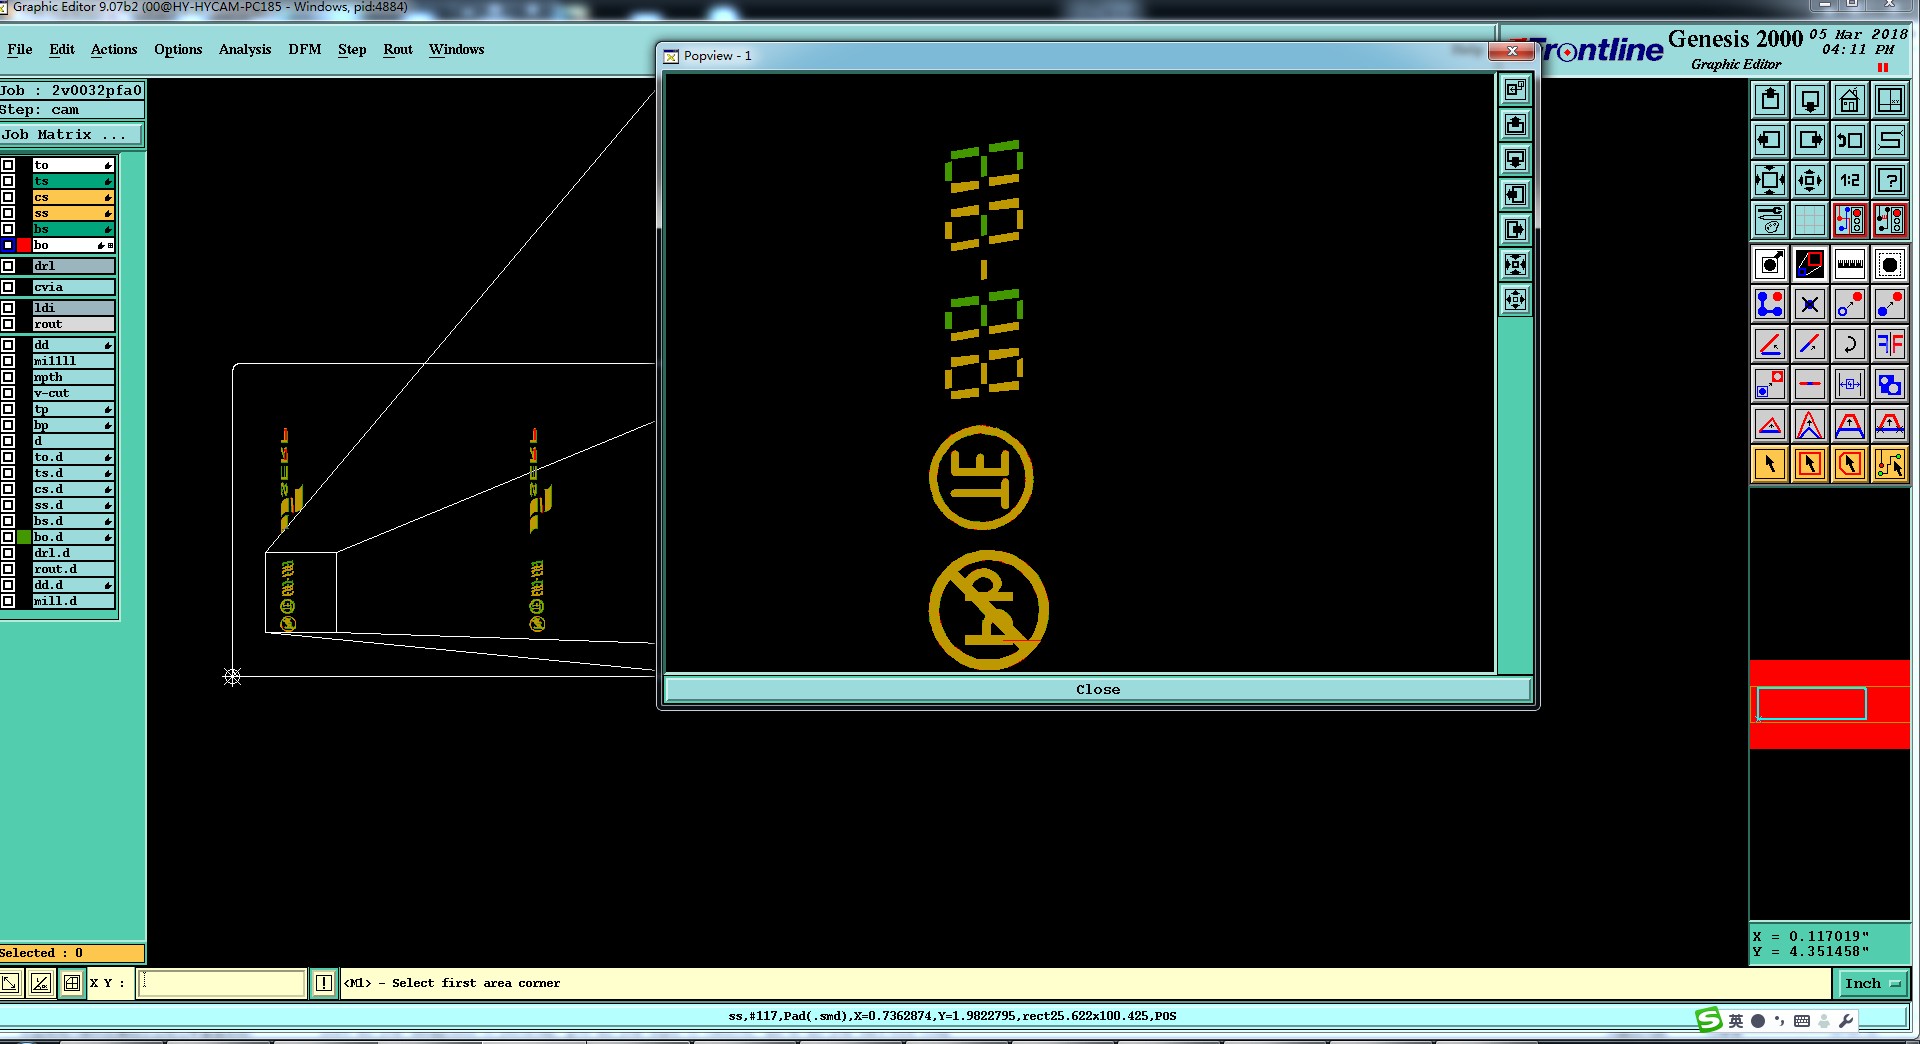
Task: Open the DFM menu
Action: tap(305, 49)
